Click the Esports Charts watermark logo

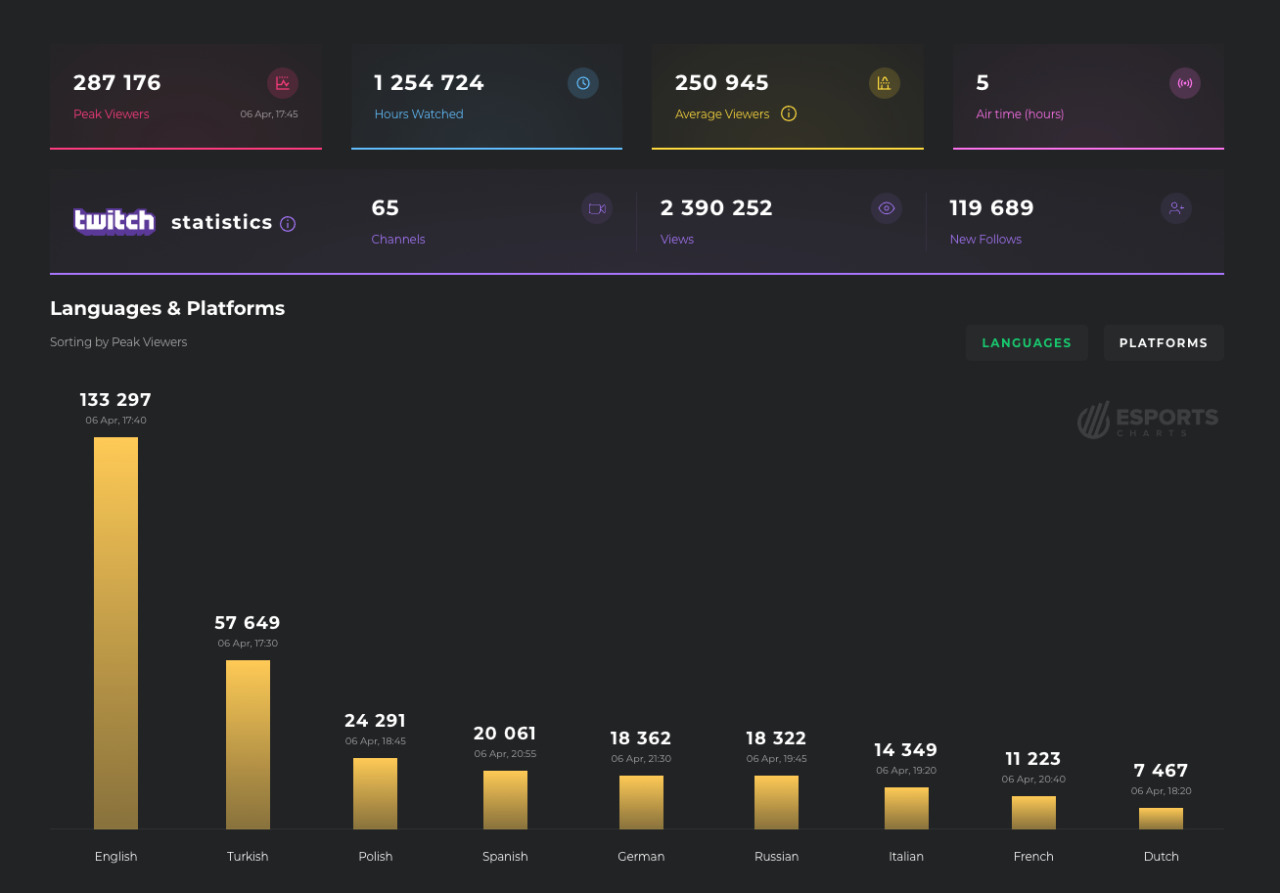click(x=1148, y=420)
